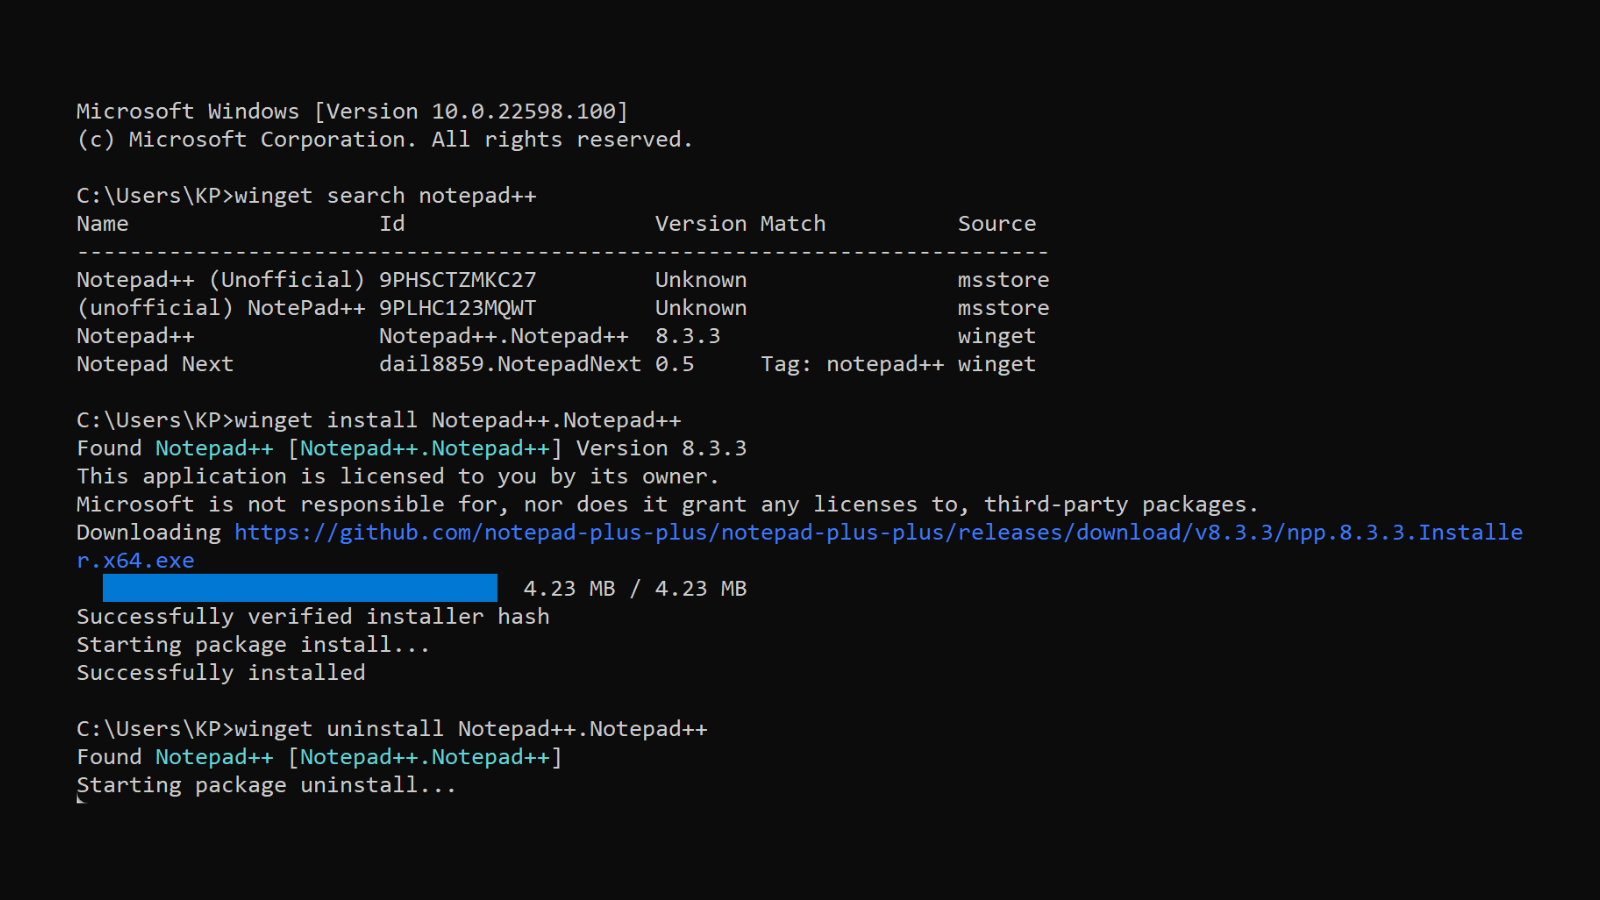The image size is (1600, 900).
Task: Click the 'Name' column header
Action: [x=103, y=224]
